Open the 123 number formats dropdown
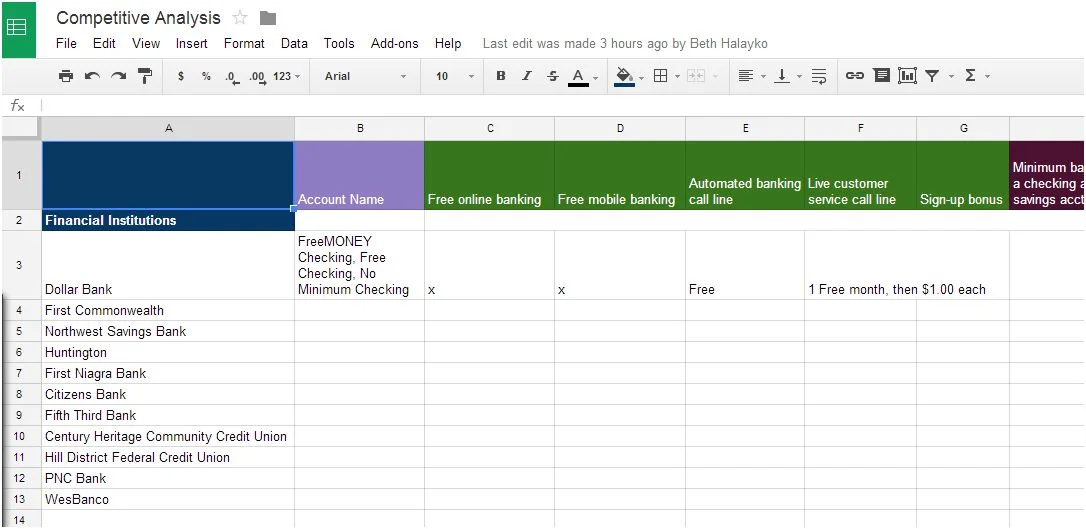 click(287, 76)
